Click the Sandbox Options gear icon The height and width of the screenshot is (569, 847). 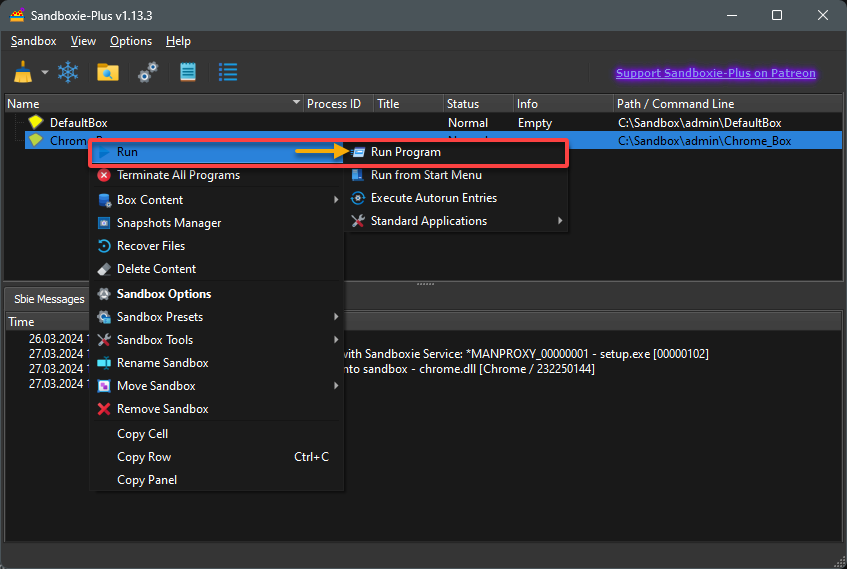point(104,294)
